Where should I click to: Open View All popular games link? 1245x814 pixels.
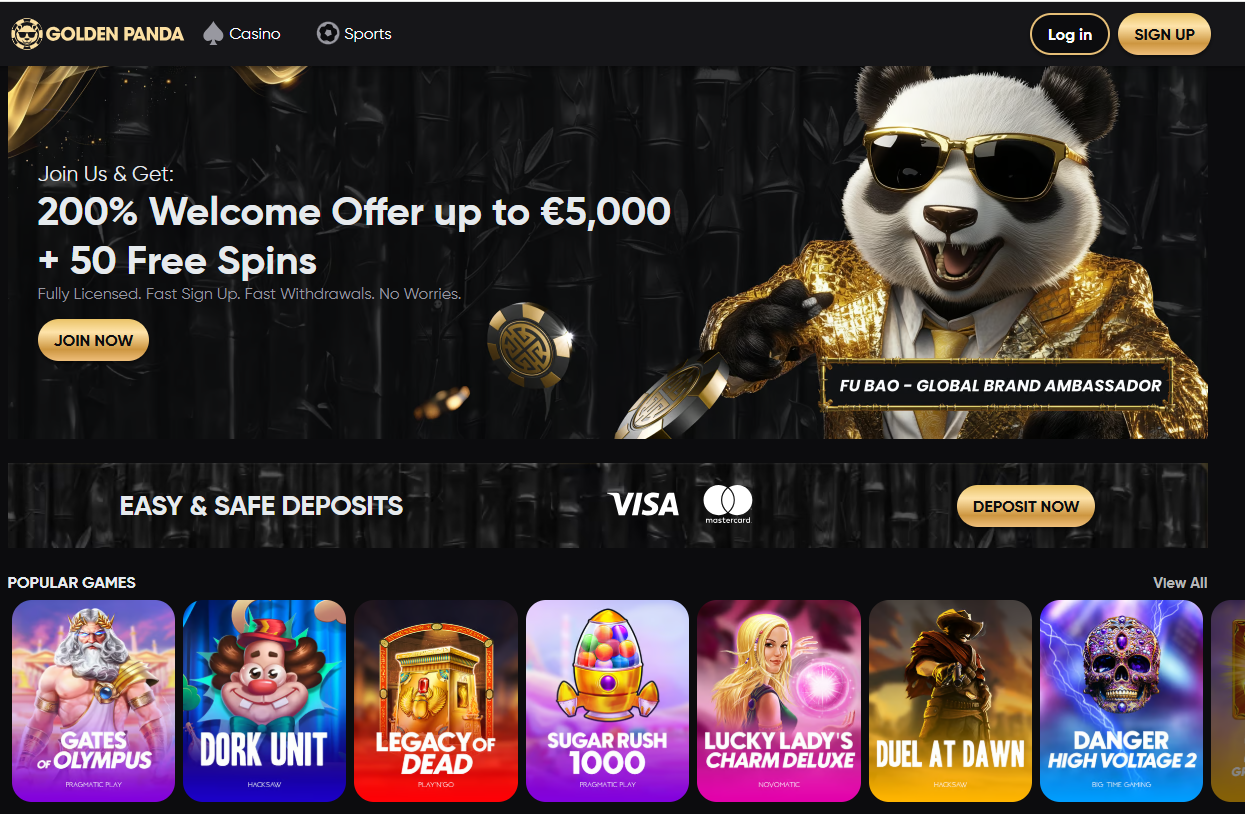point(1180,582)
